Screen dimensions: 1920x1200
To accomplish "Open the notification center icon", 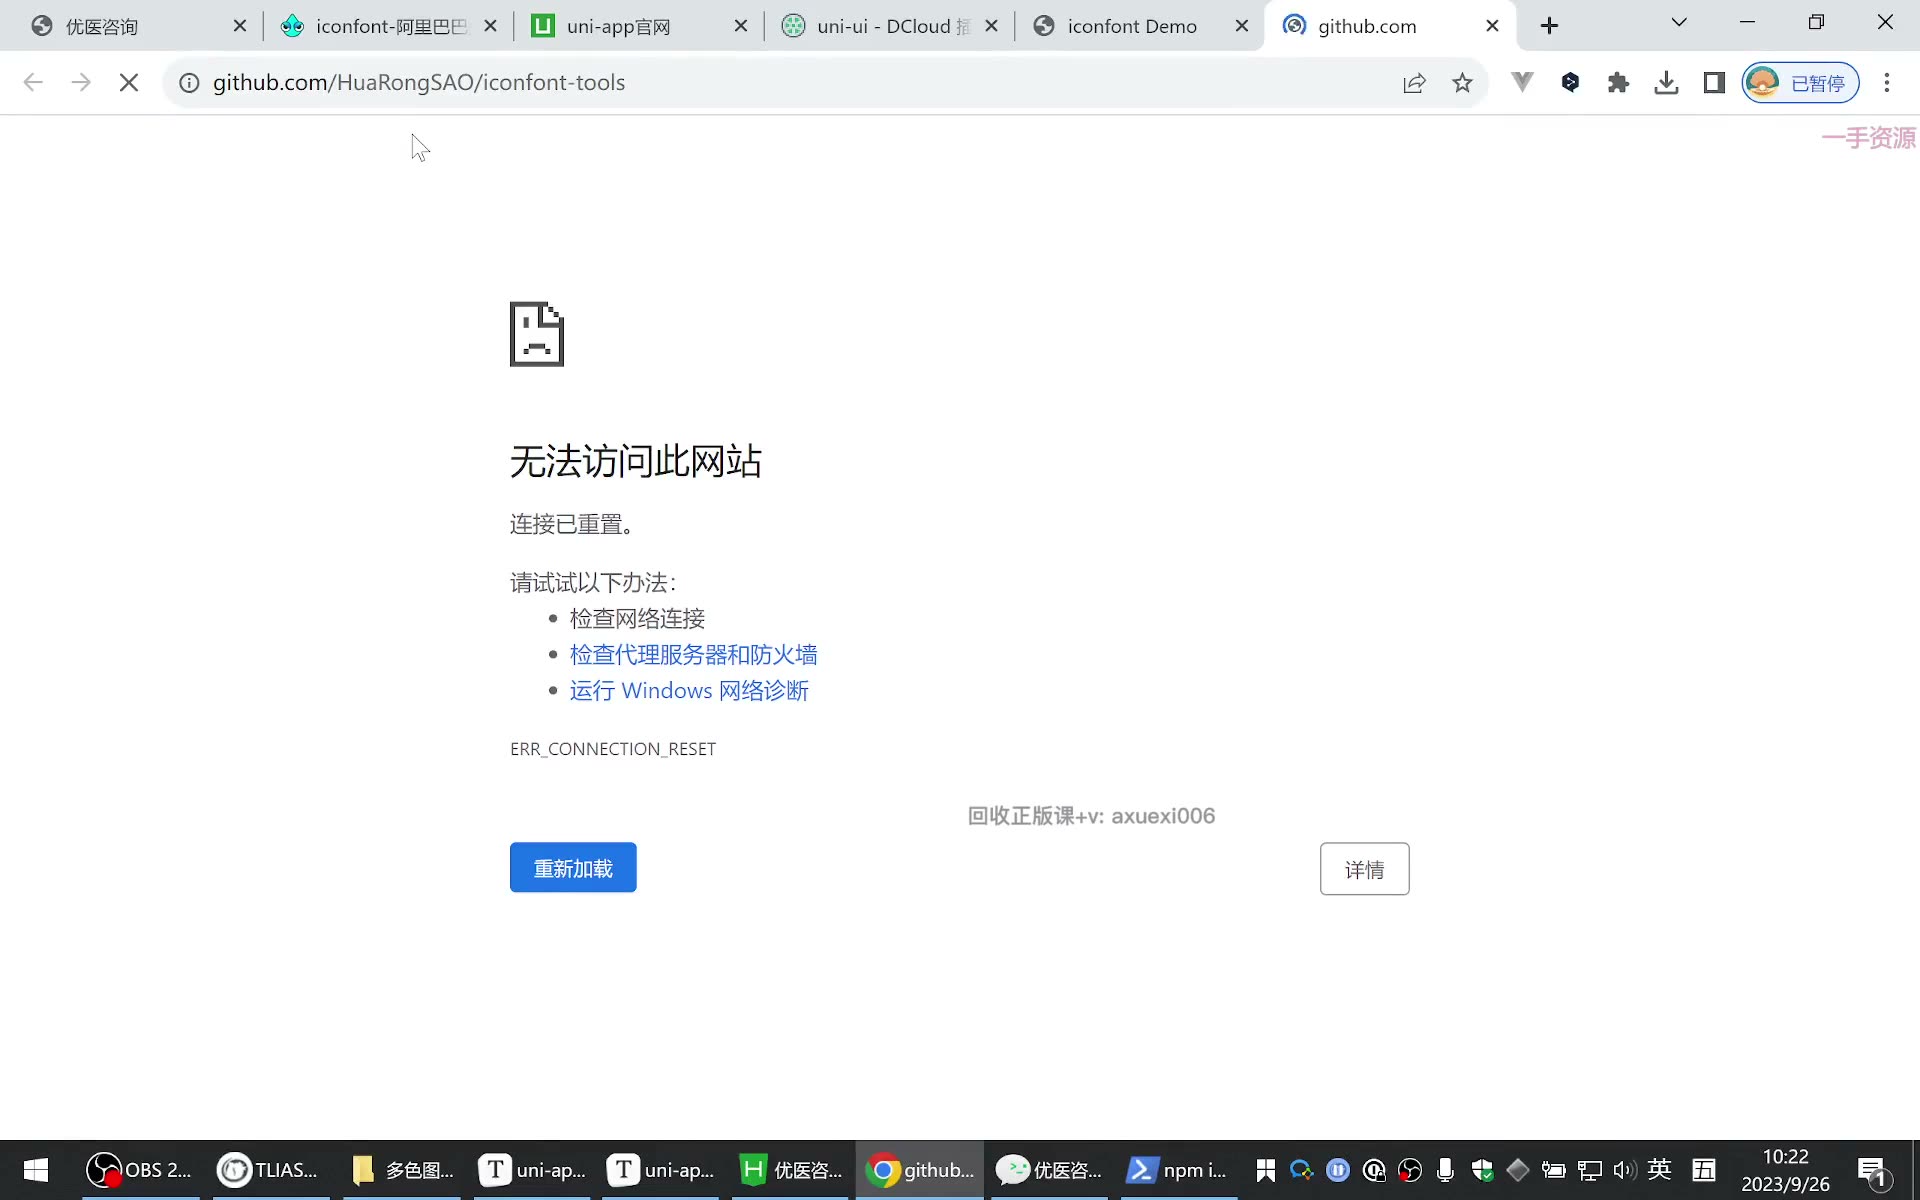I will pyautogui.click(x=1872, y=1171).
